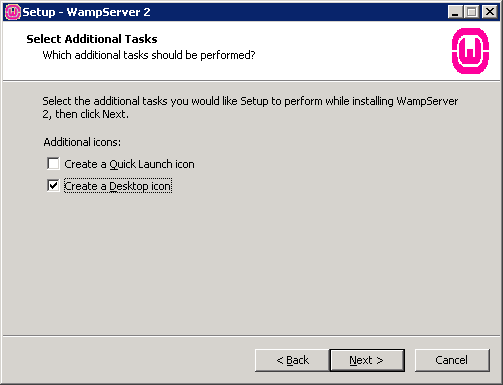Click the 'Create a Desktop icon' label text
This screenshot has height=385, width=503.
pos(118,186)
